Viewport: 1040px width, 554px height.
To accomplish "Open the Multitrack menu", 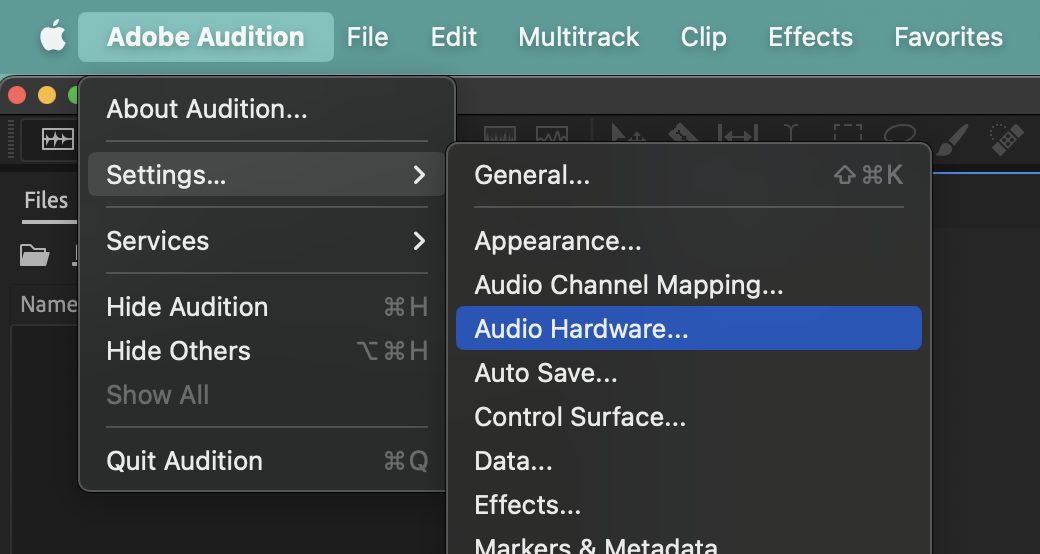I will 578,37.
